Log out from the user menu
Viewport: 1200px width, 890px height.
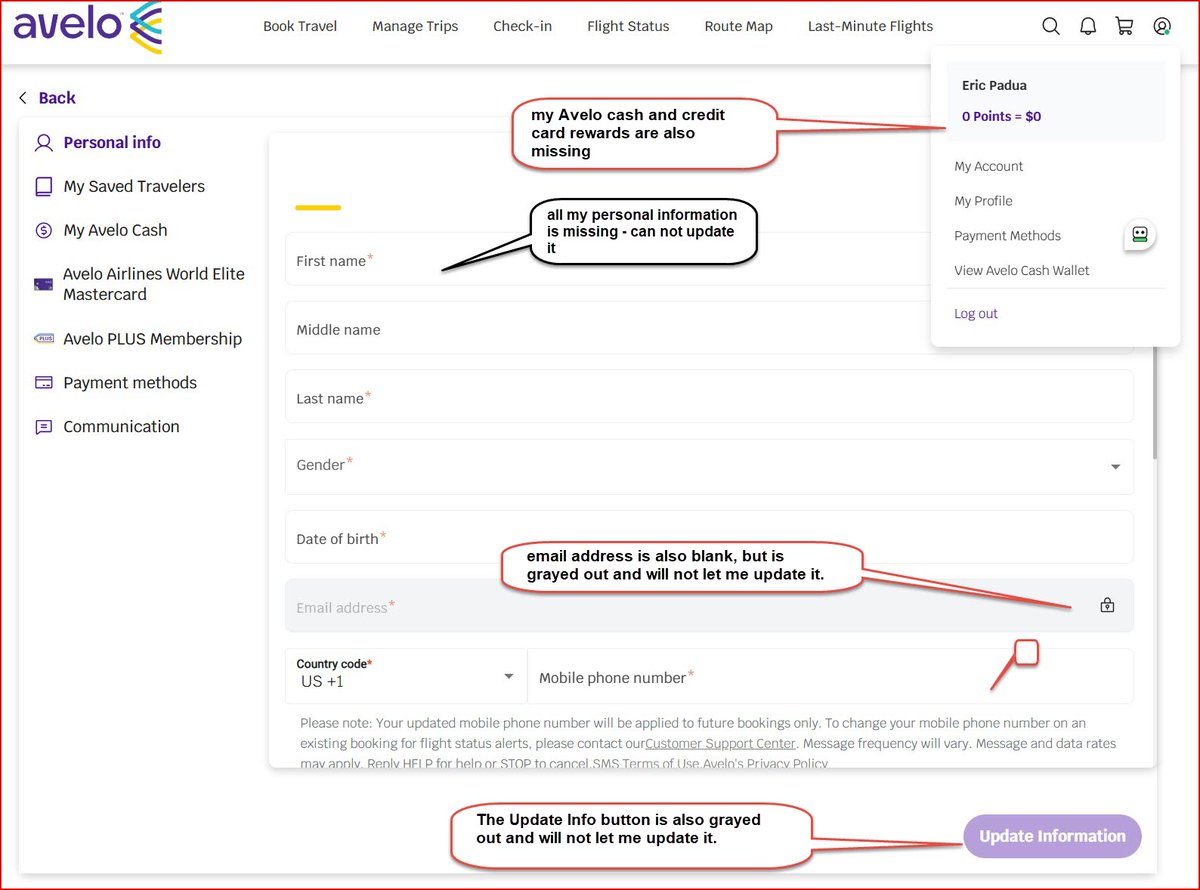click(x=976, y=314)
